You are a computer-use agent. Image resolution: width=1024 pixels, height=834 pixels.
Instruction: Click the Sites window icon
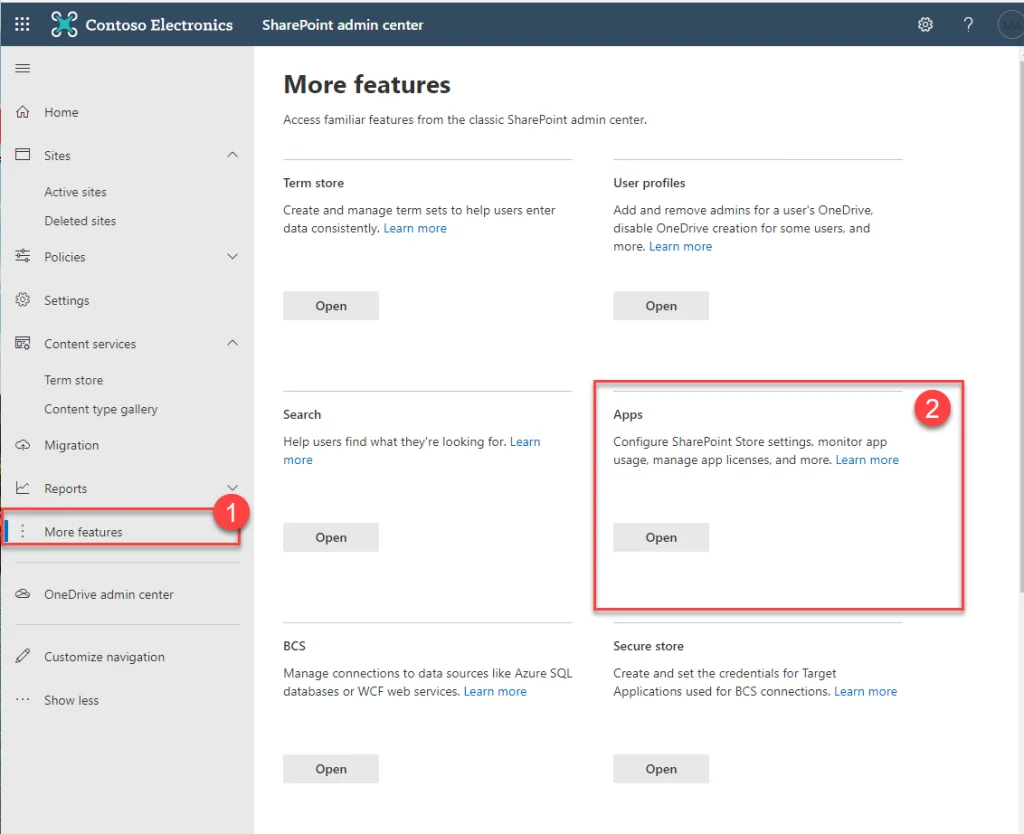tap(23, 155)
